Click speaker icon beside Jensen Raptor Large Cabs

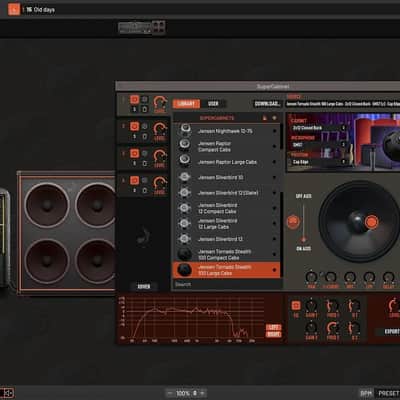click(x=185, y=160)
